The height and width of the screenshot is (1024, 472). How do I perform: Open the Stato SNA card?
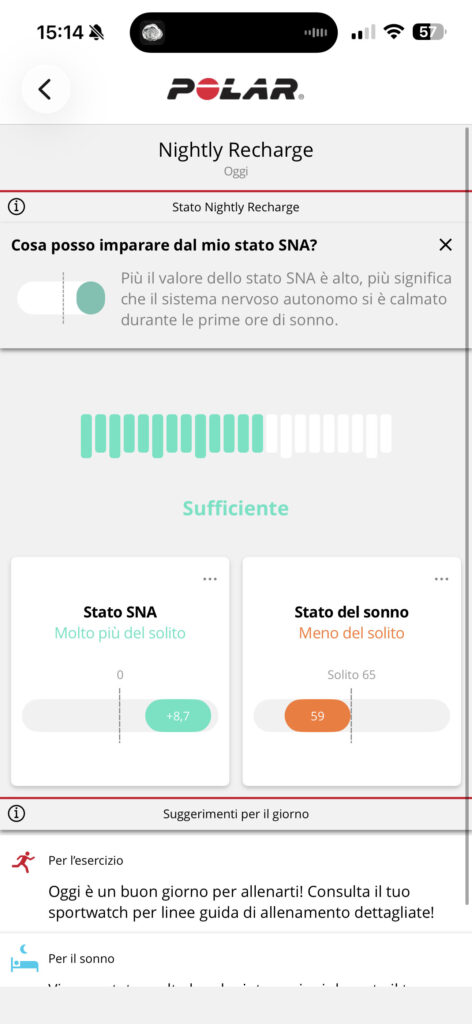[x=120, y=671]
